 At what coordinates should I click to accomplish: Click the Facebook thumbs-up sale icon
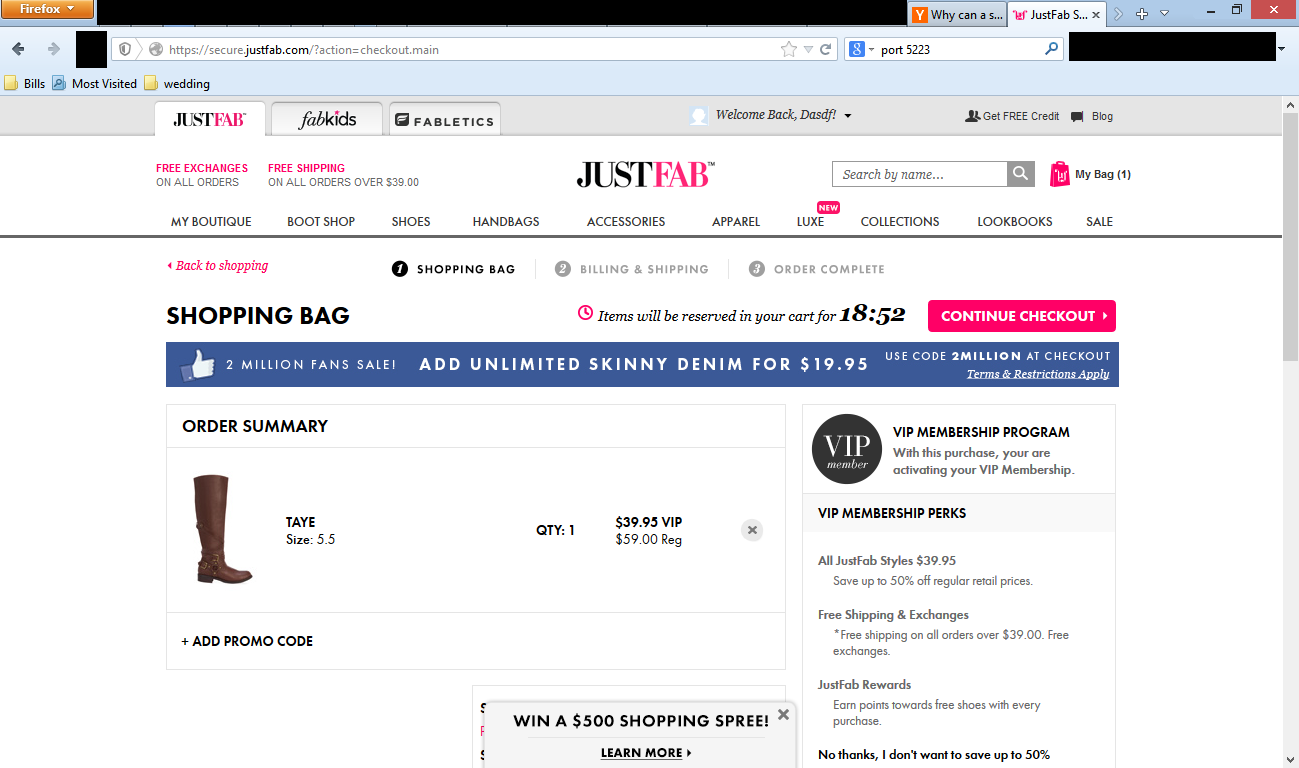click(x=198, y=365)
